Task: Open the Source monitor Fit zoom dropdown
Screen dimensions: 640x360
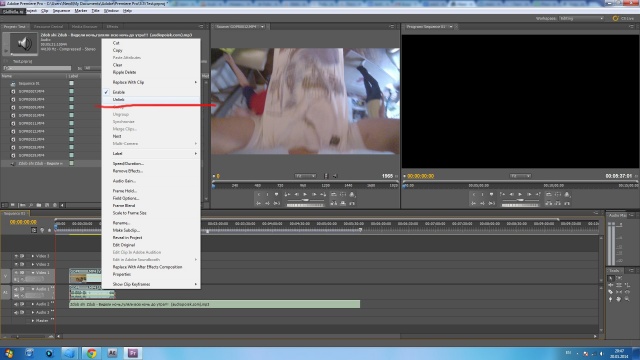Action: (305, 176)
